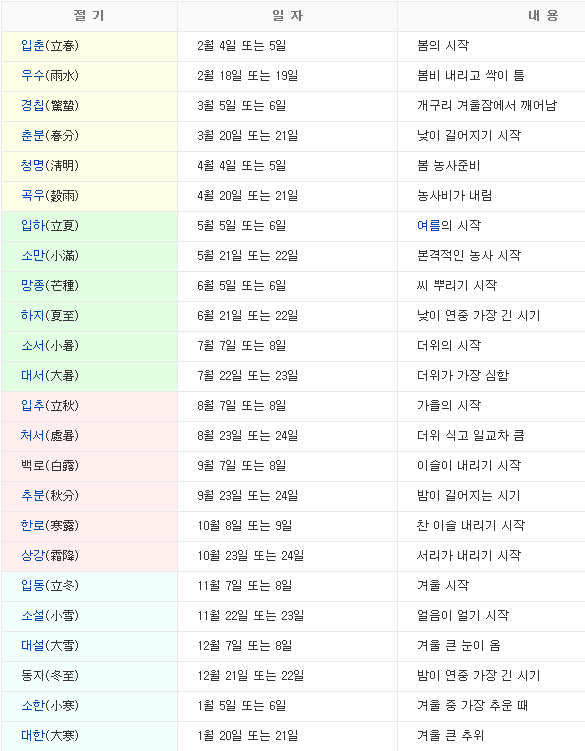
Task: Click the 한로(寒露) link
Action: click(x=33, y=526)
